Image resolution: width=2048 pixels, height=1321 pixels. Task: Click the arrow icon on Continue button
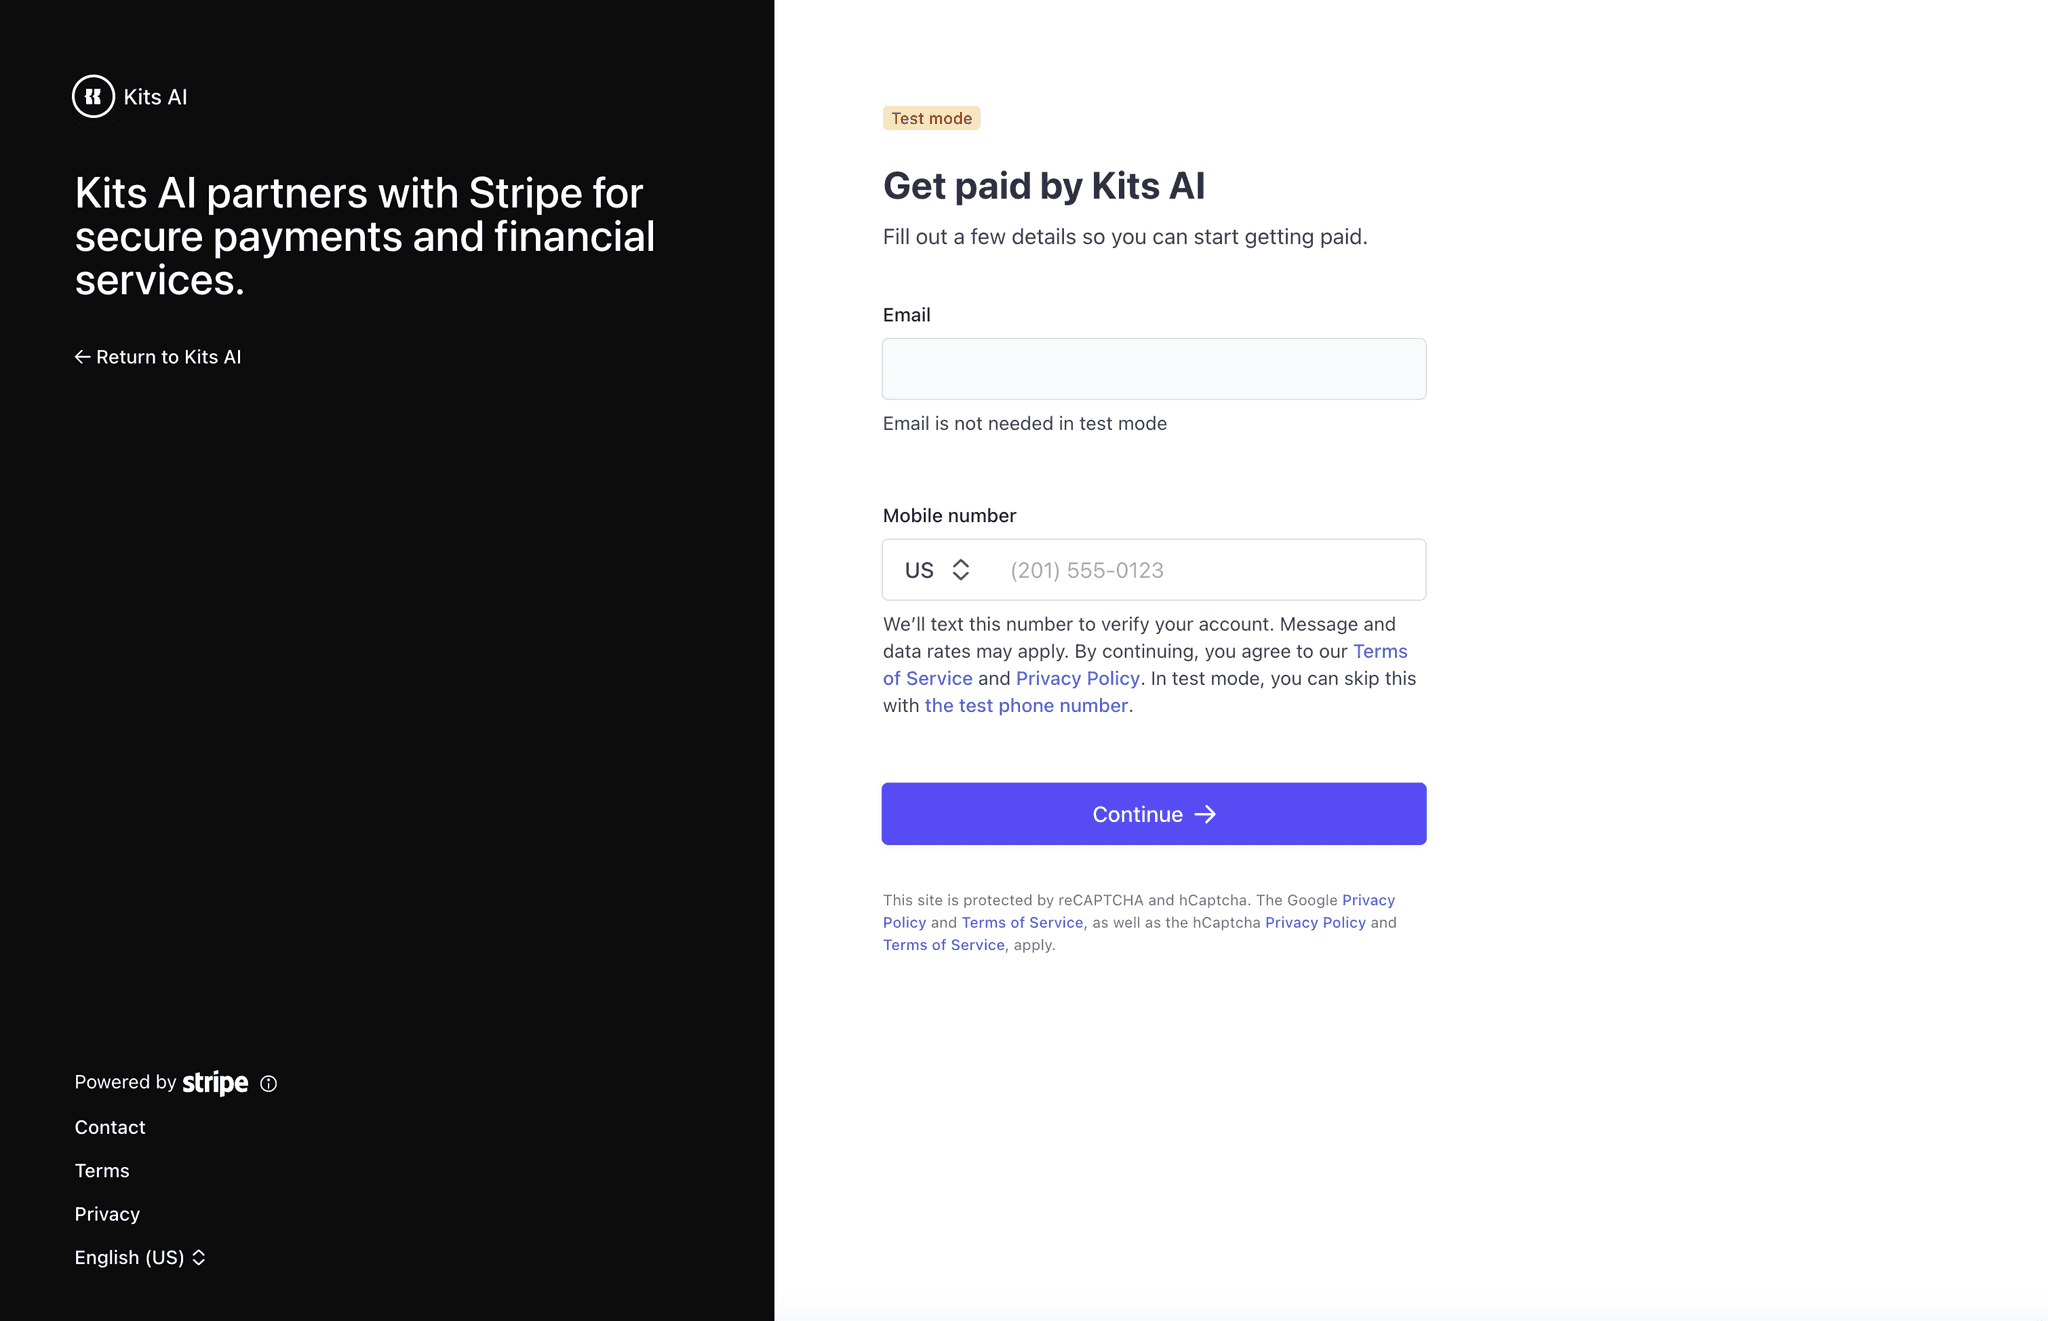tap(1205, 814)
